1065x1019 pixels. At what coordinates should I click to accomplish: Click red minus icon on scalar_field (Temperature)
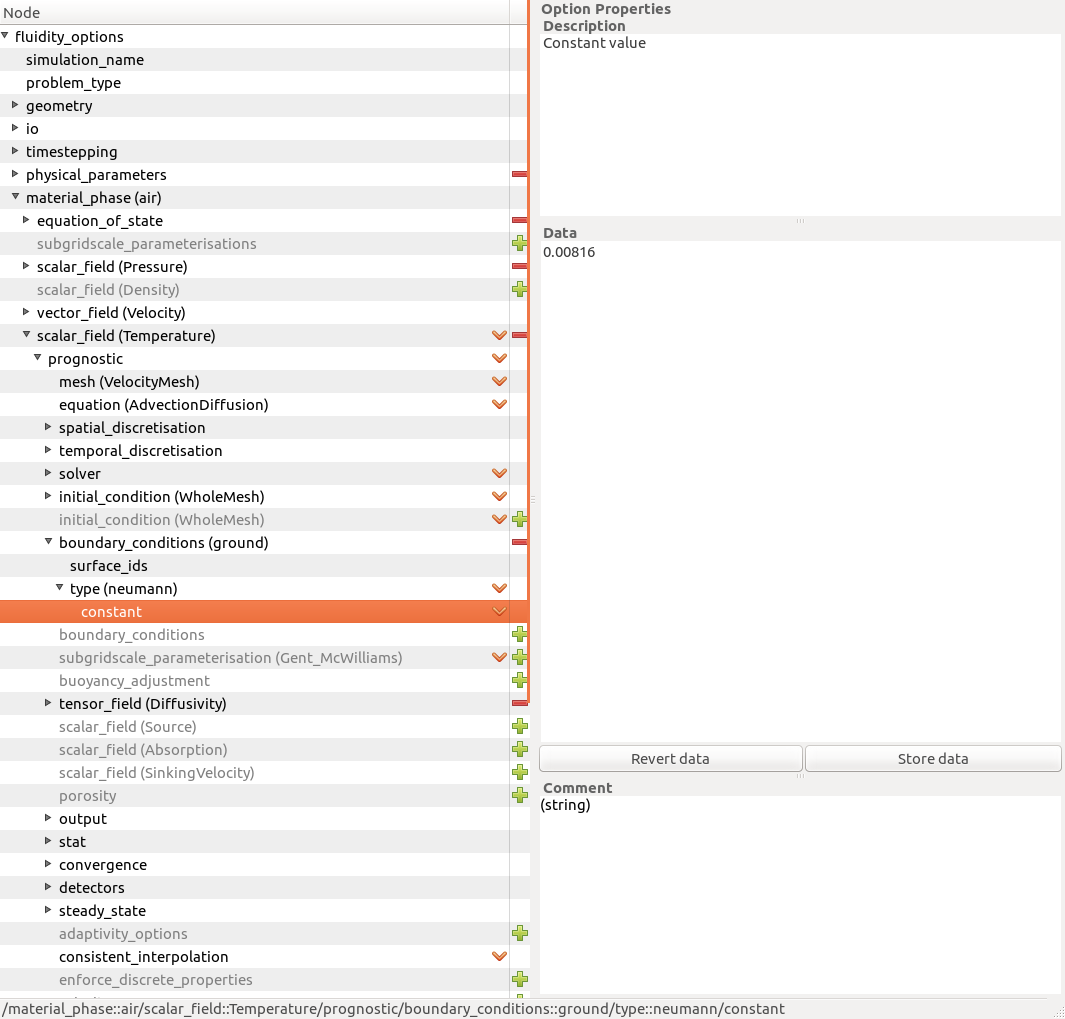point(520,335)
